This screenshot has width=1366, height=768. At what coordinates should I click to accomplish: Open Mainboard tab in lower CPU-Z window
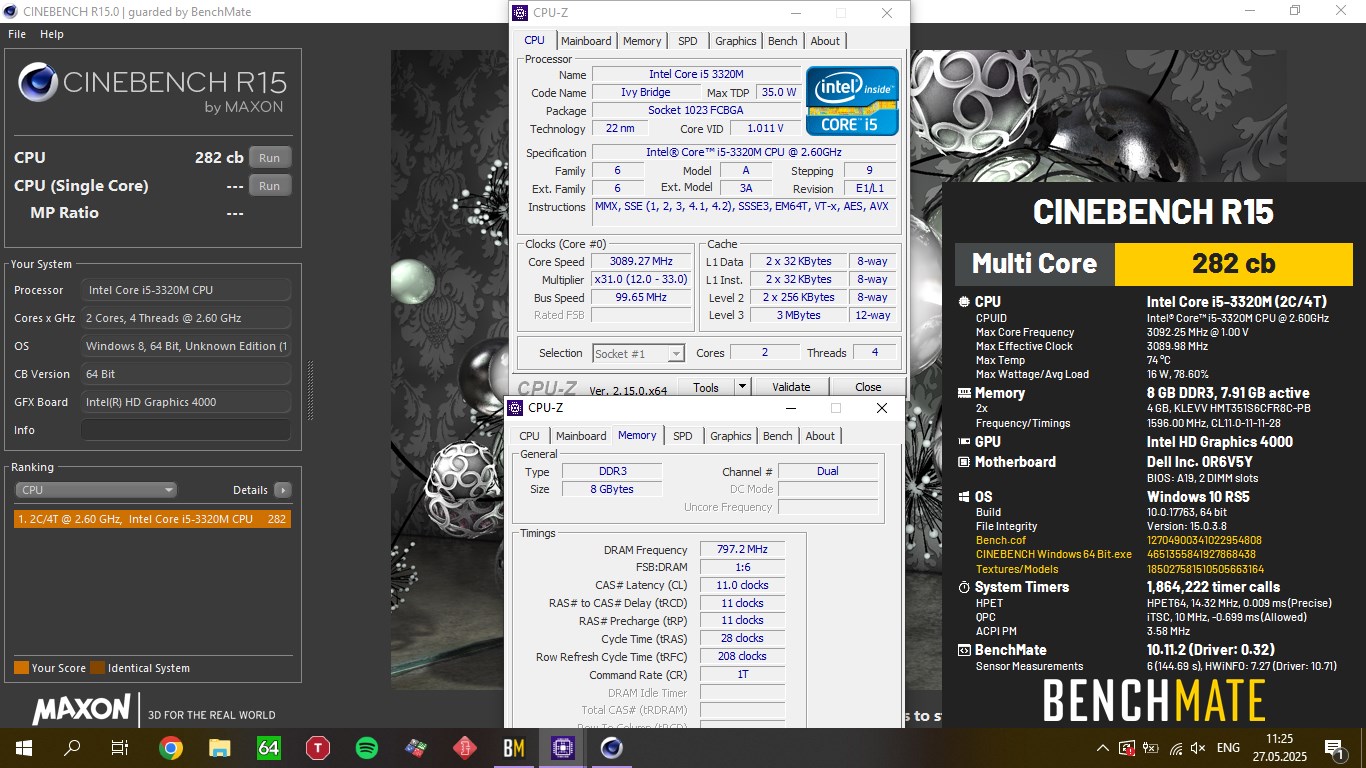[581, 436]
